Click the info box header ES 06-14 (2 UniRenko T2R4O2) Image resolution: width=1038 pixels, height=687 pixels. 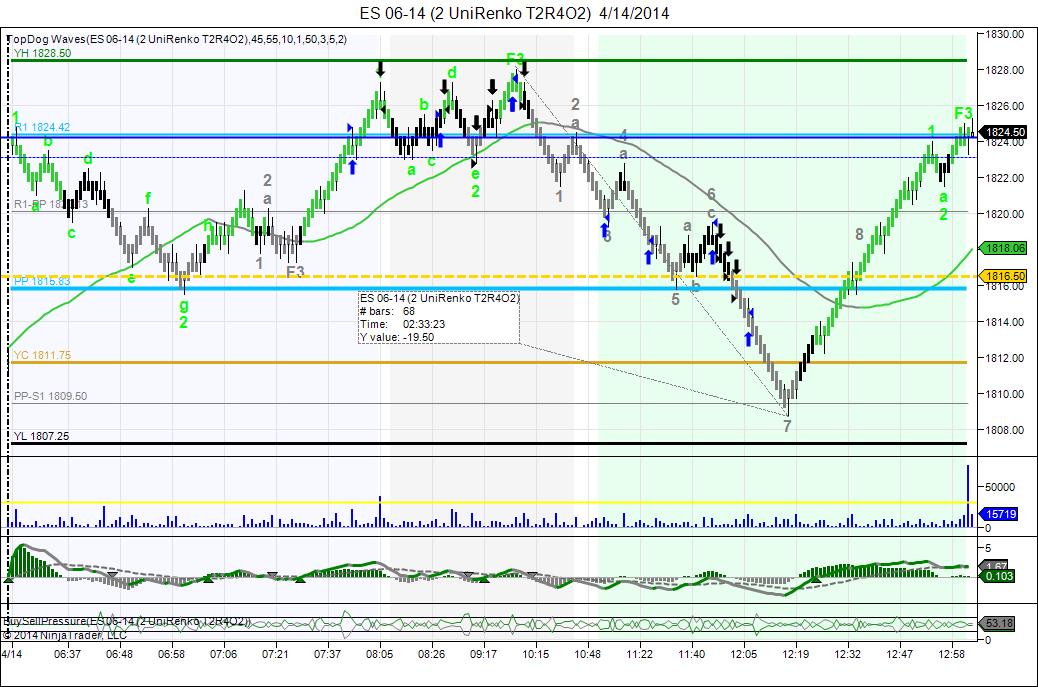[x=440, y=298]
